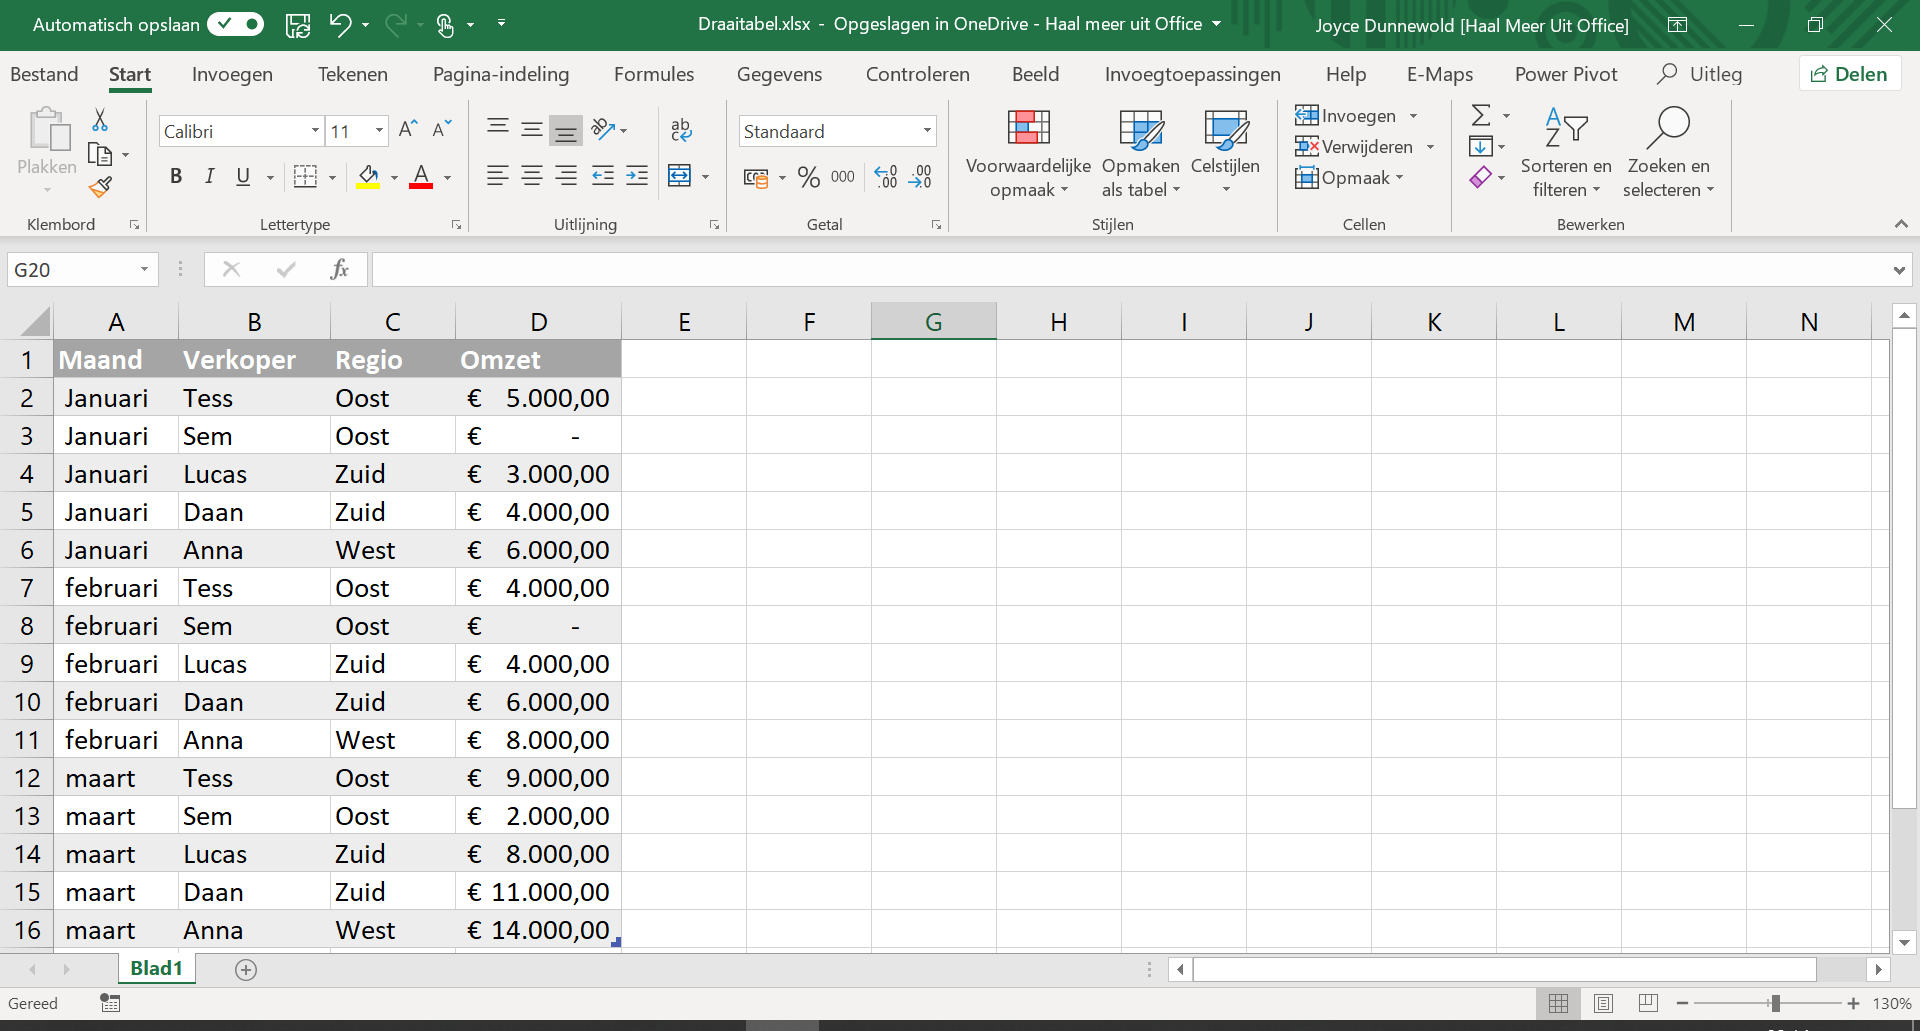Increase font size with A-up icon
The height and width of the screenshot is (1031, 1920).
(408, 129)
